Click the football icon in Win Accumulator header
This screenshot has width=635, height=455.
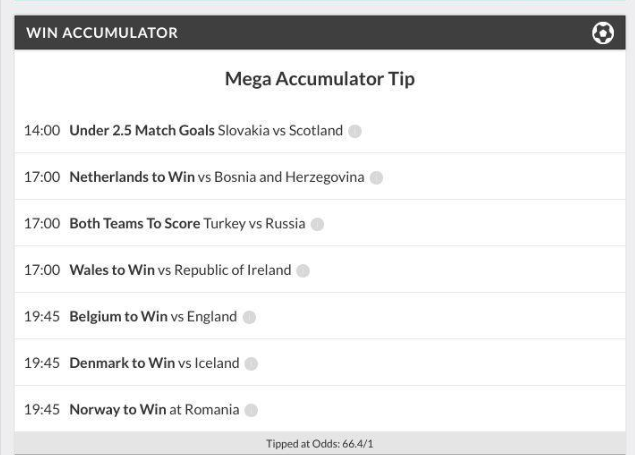(x=603, y=33)
